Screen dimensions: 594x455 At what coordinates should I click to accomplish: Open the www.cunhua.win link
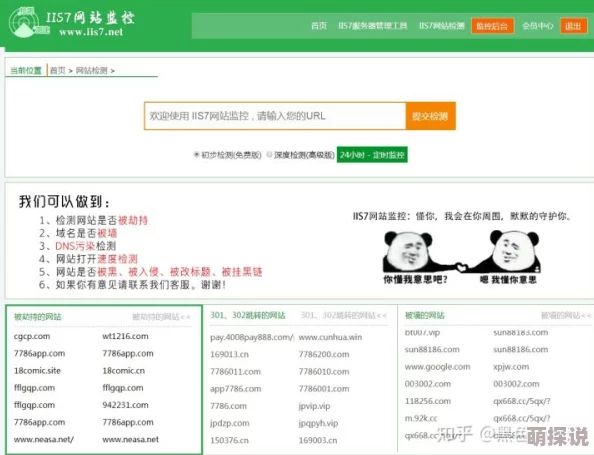[330, 337]
